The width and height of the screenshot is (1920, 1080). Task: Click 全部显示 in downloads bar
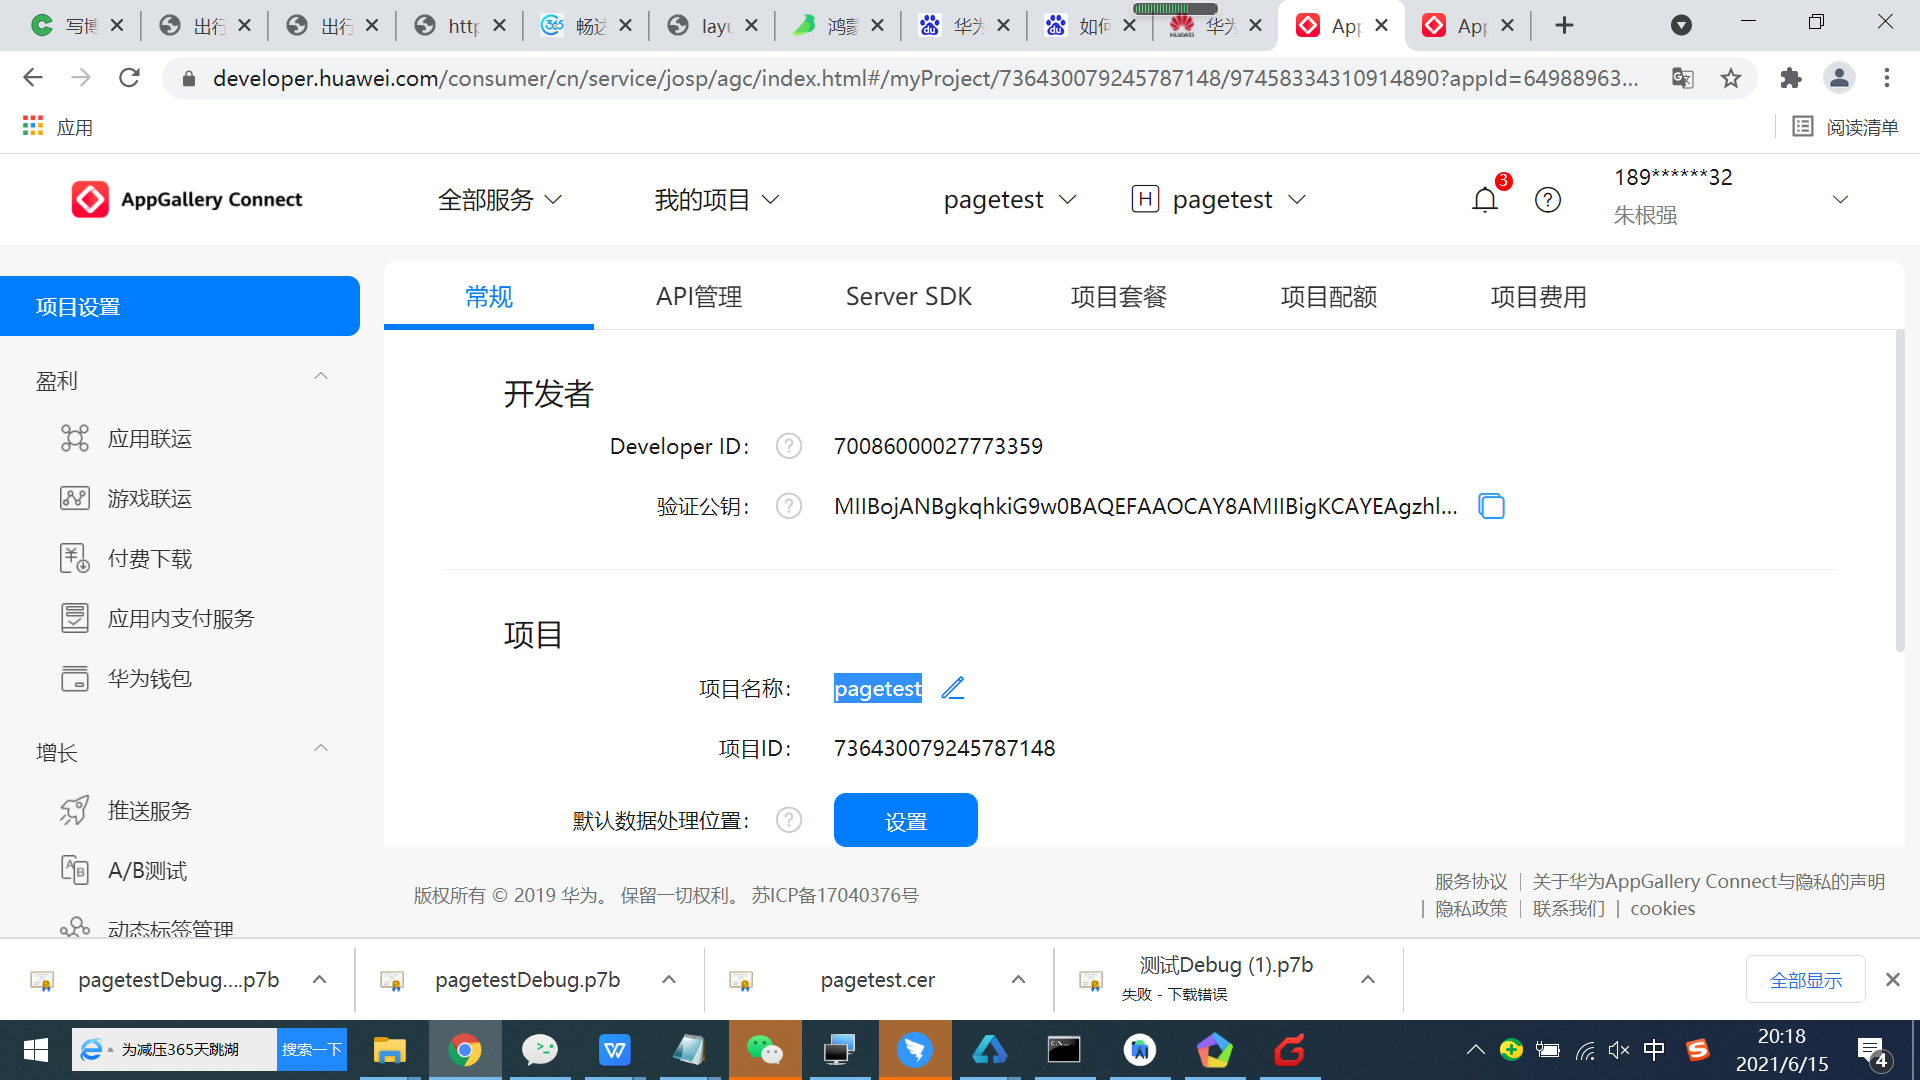click(x=1805, y=980)
